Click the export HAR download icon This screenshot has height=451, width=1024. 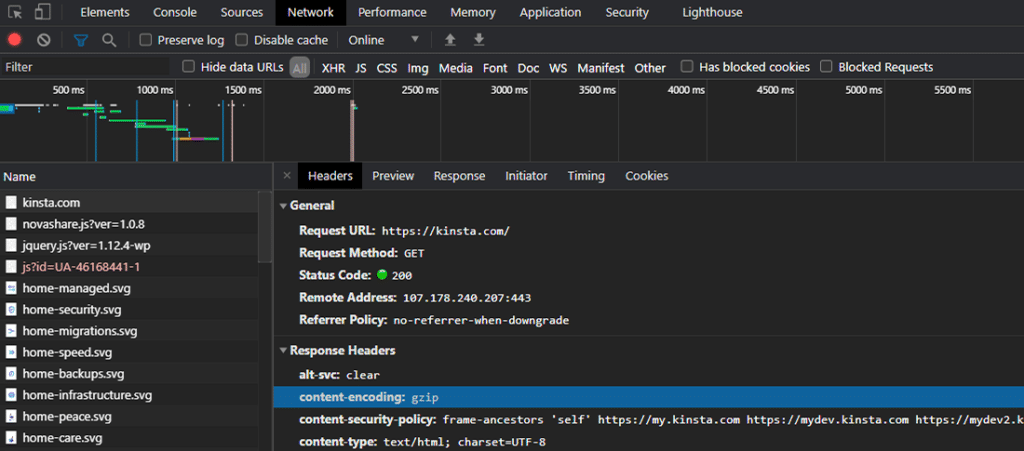(479, 40)
